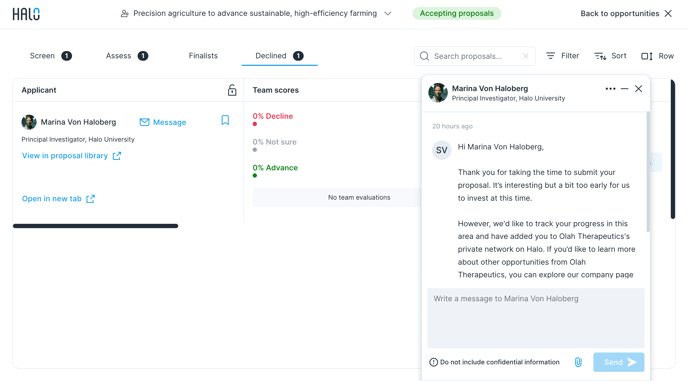This screenshot has width=688, height=381.
Task: Click Open in new tab link
Action: click(58, 199)
